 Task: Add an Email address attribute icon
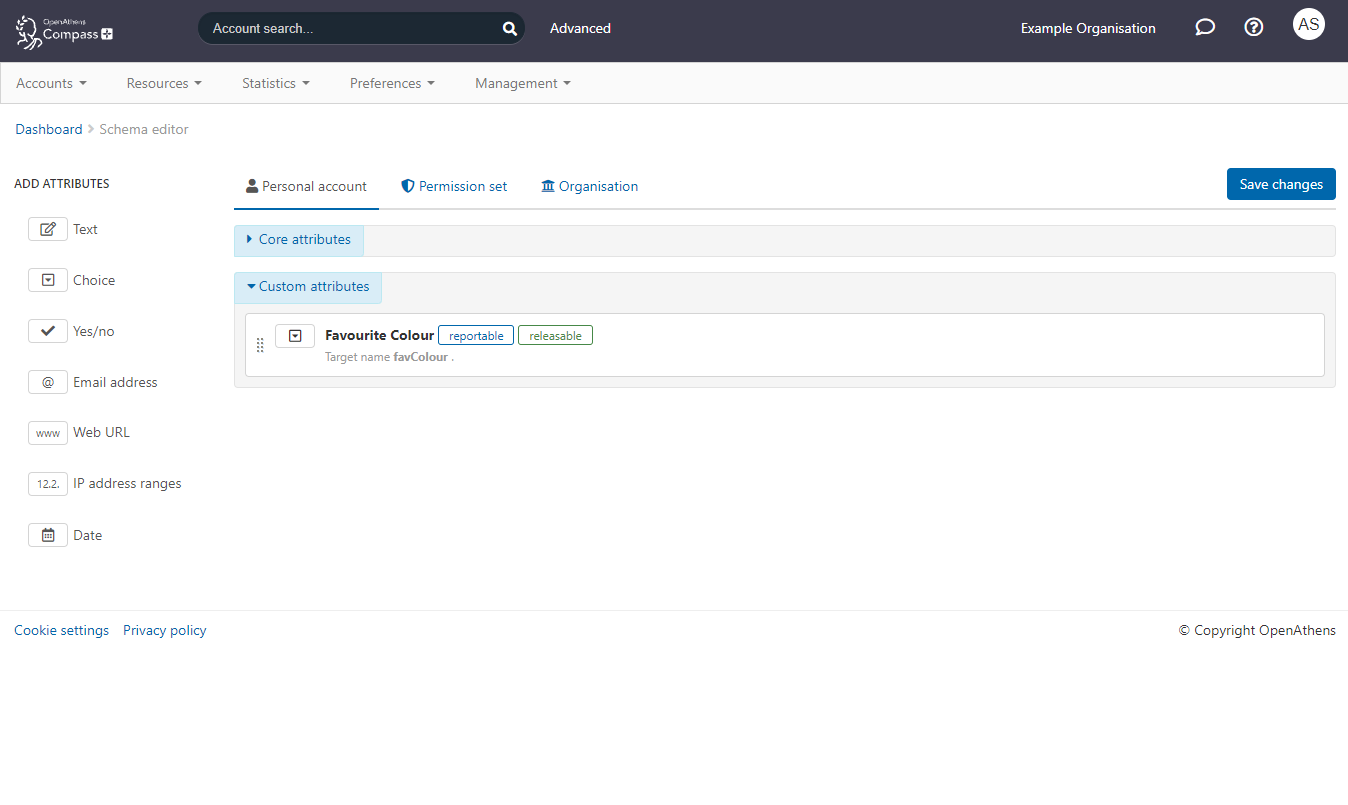click(x=48, y=382)
